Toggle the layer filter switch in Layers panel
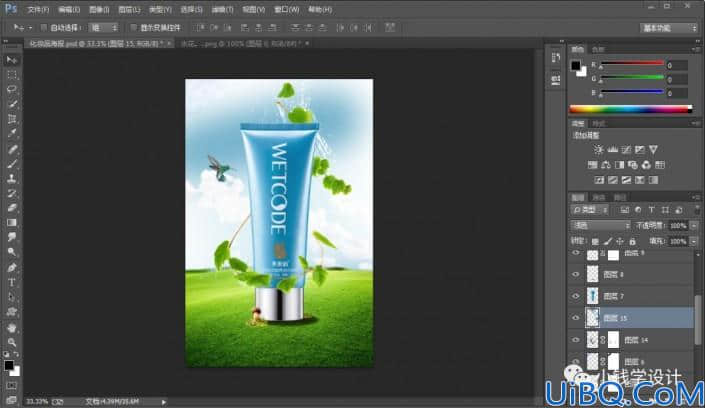Image resolution: width=705 pixels, height=408 pixels. pyautogui.click(x=697, y=210)
